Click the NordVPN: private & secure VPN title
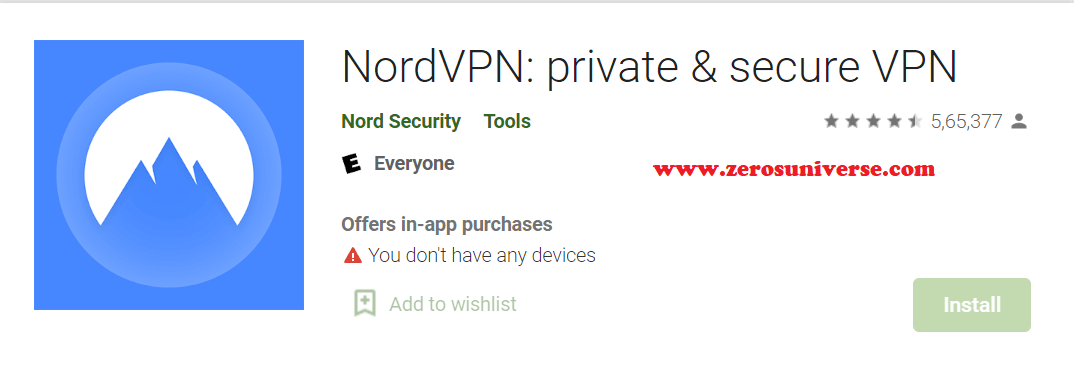The width and height of the screenshot is (1074, 369). (649, 67)
